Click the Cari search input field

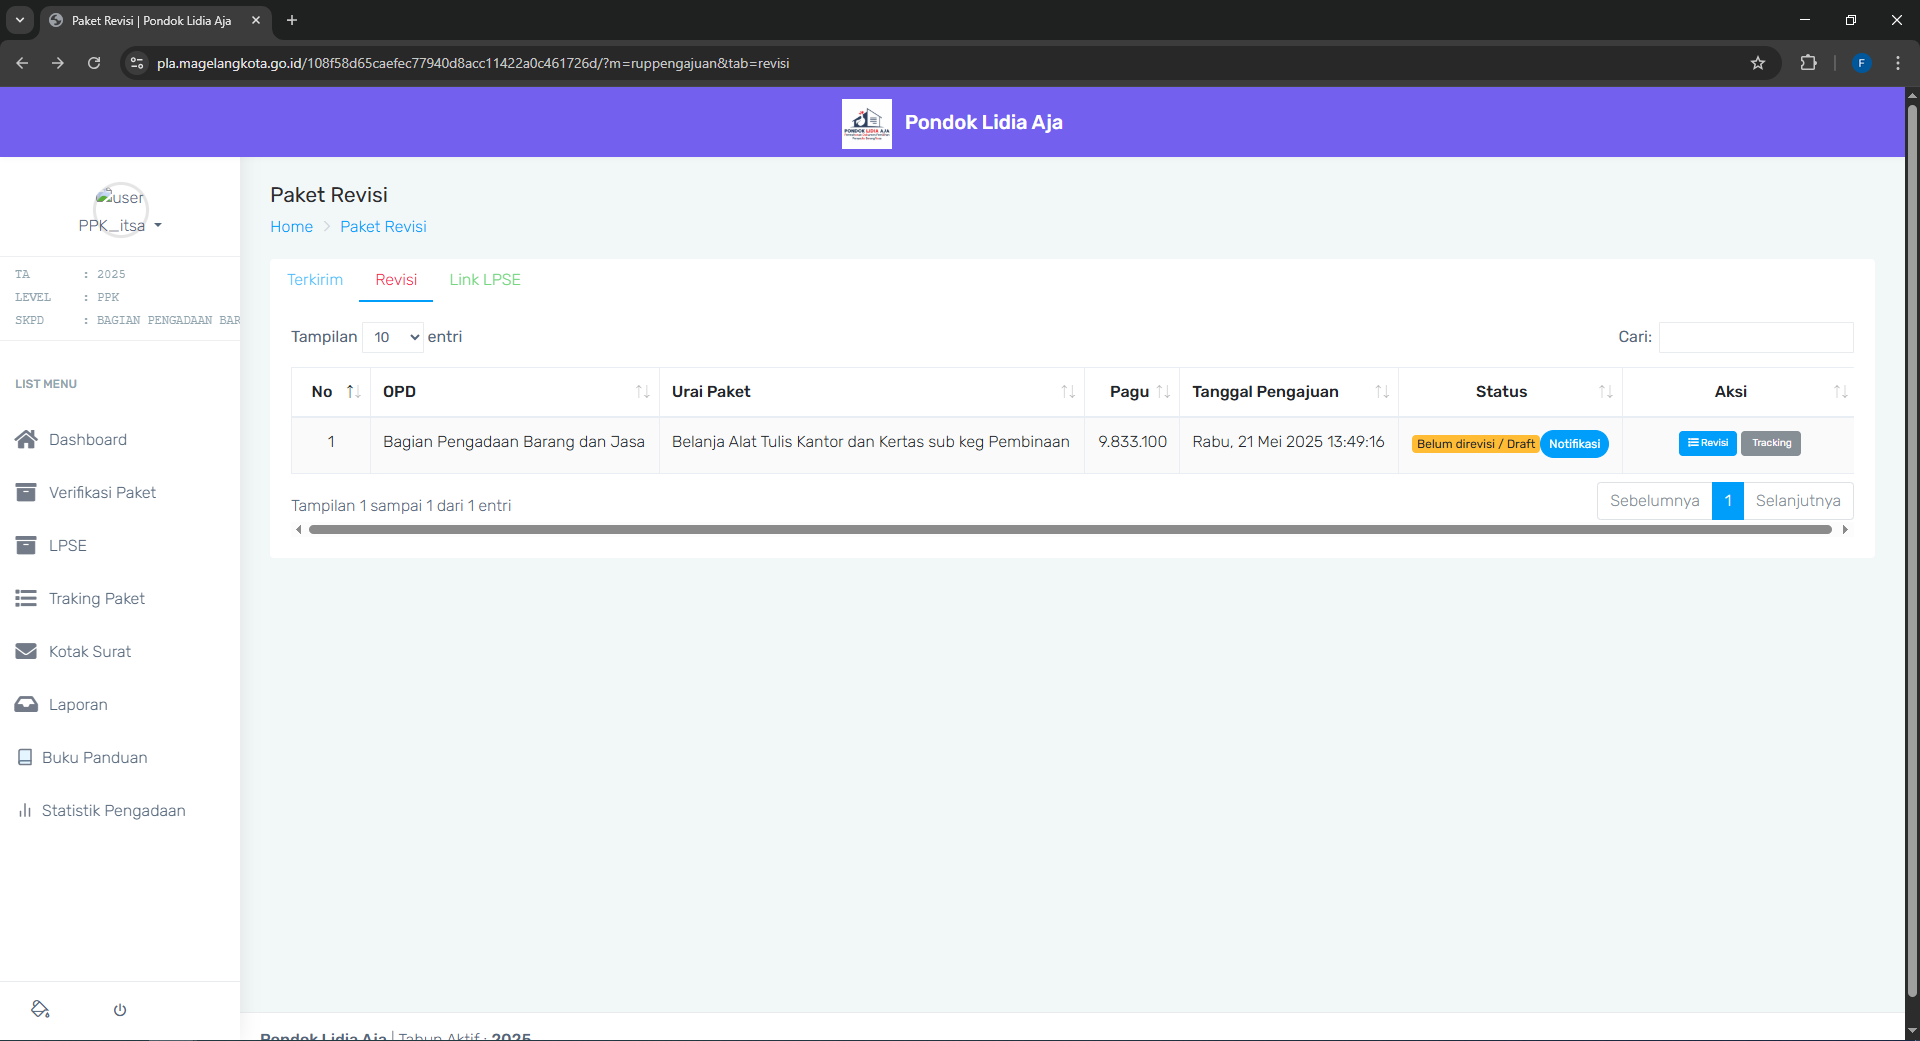[x=1755, y=337]
